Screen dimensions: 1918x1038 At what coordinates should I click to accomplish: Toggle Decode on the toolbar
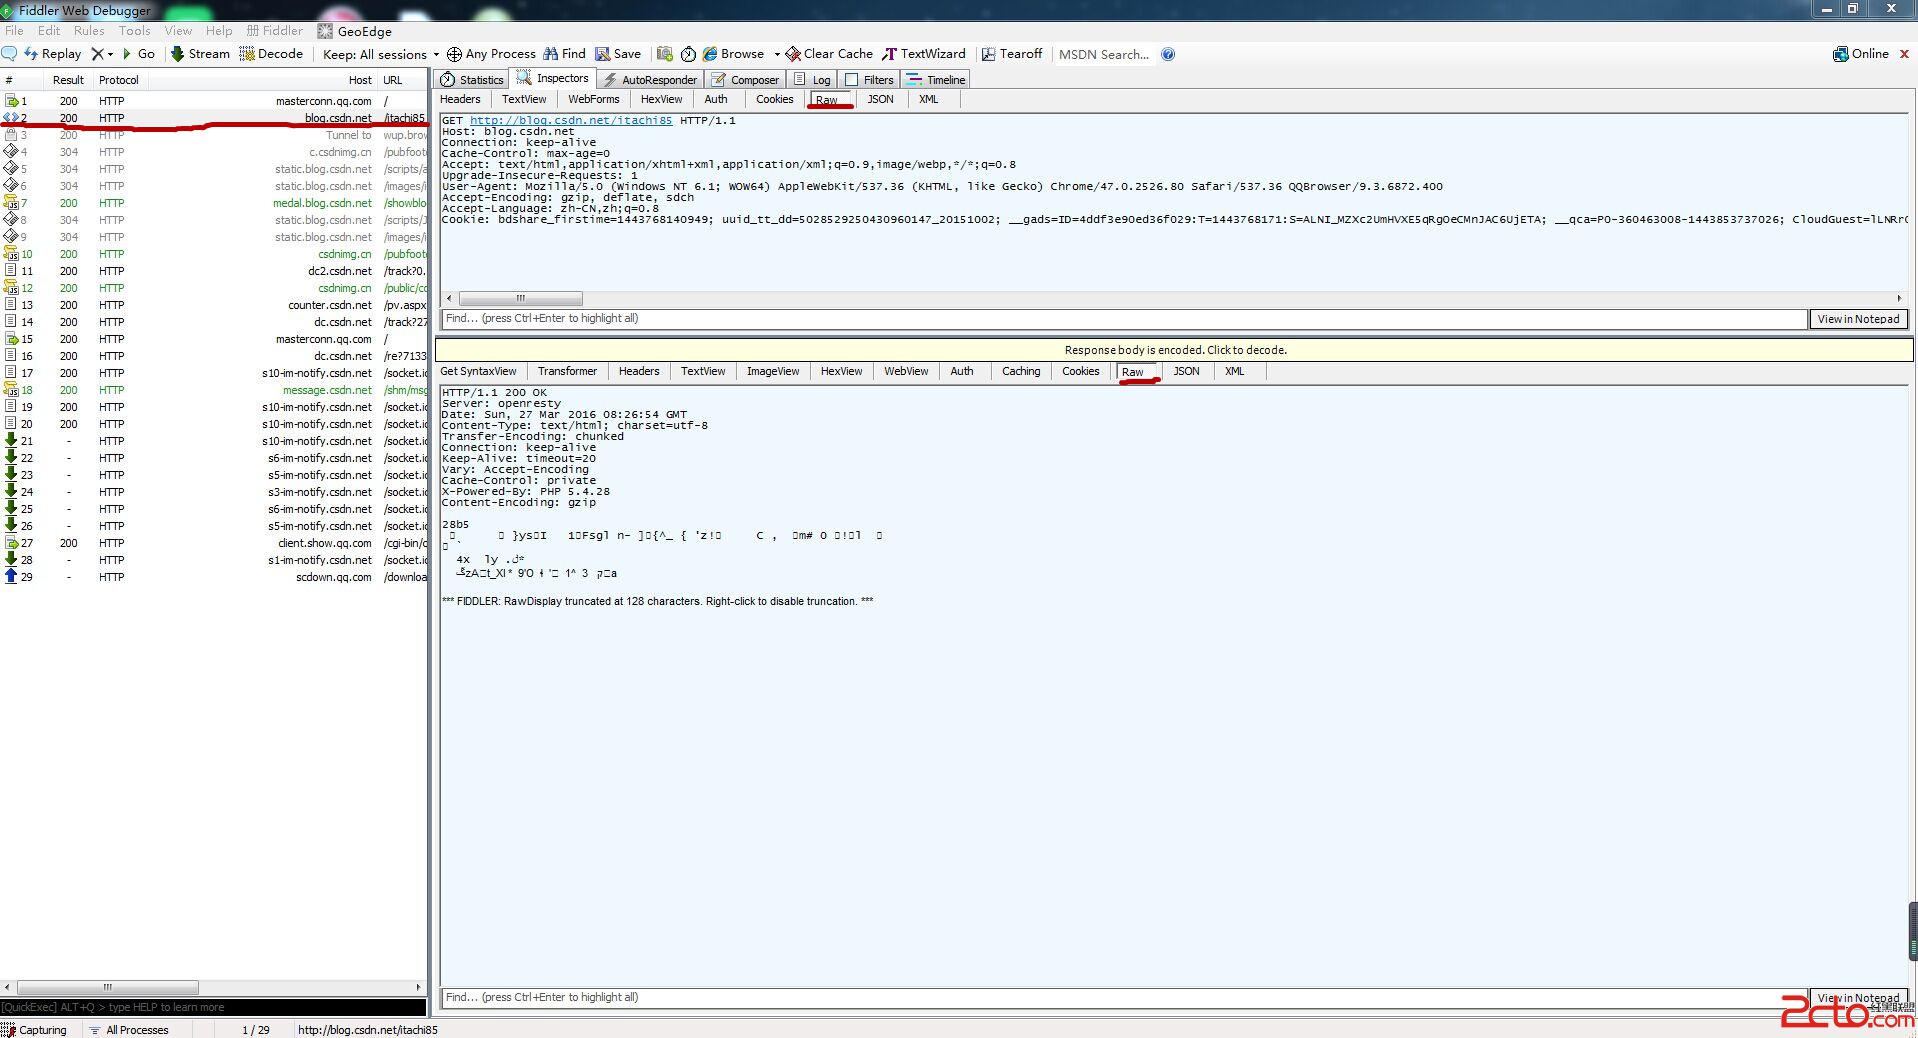coord(271,54)
